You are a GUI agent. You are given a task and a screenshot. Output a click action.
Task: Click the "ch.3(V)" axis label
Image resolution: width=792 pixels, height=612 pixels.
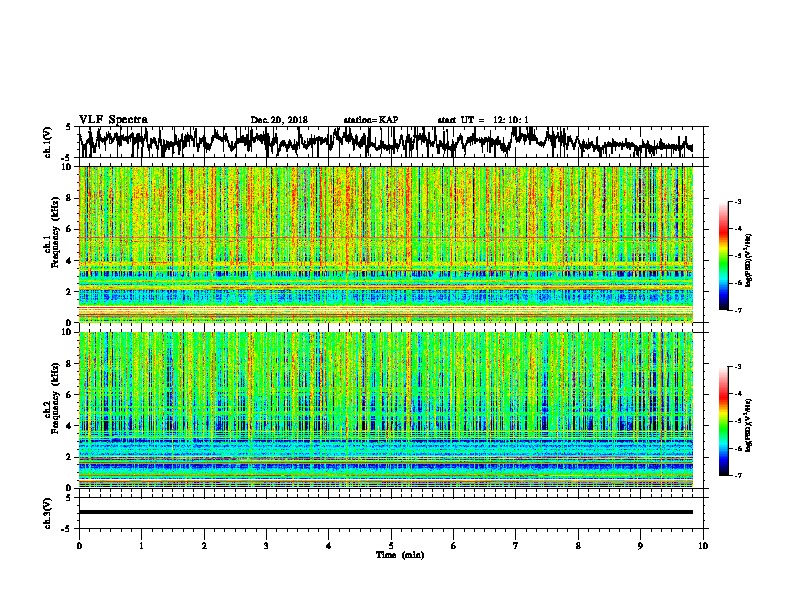point(48,513)
